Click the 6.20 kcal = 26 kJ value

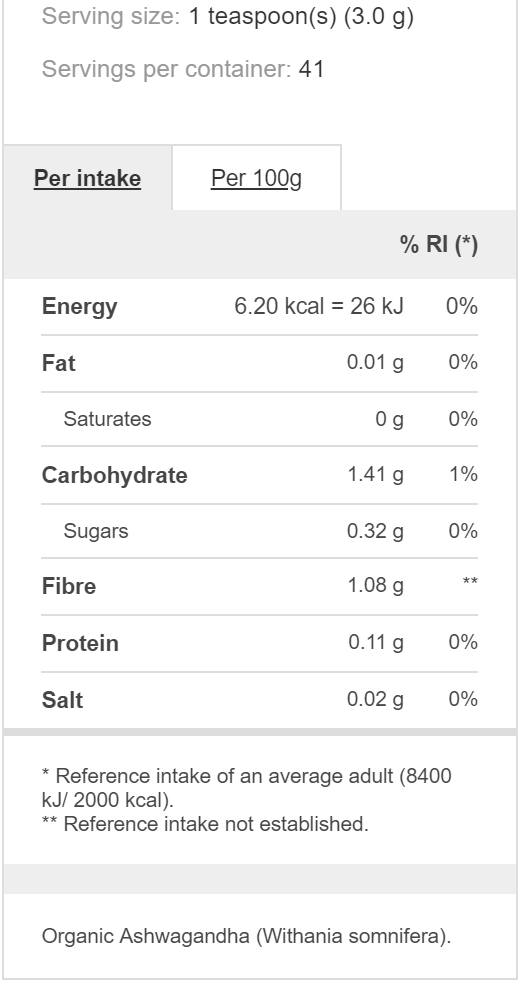click(319, 307)
